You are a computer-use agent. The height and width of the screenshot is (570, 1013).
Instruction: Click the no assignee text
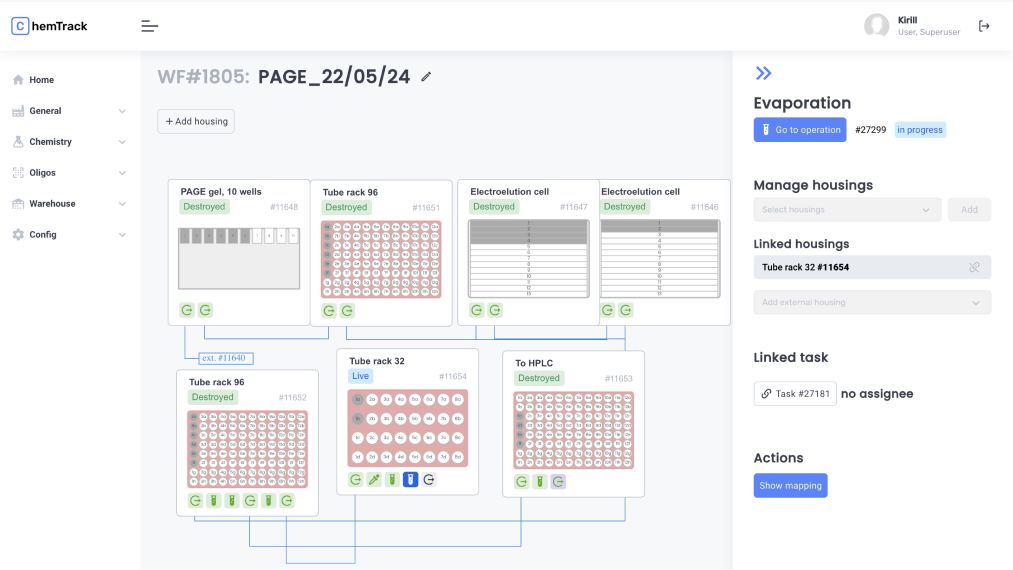tap(877, 394)
